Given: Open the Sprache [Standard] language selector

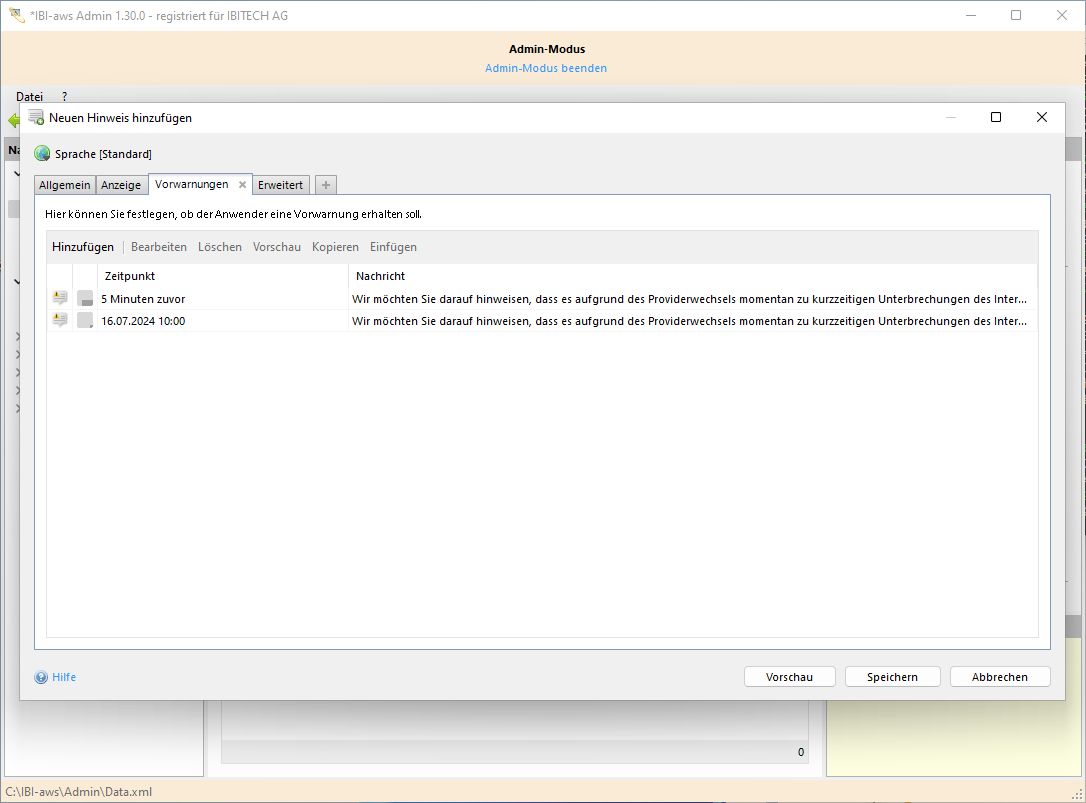Looking at the screenshot, I should (103, 154).
